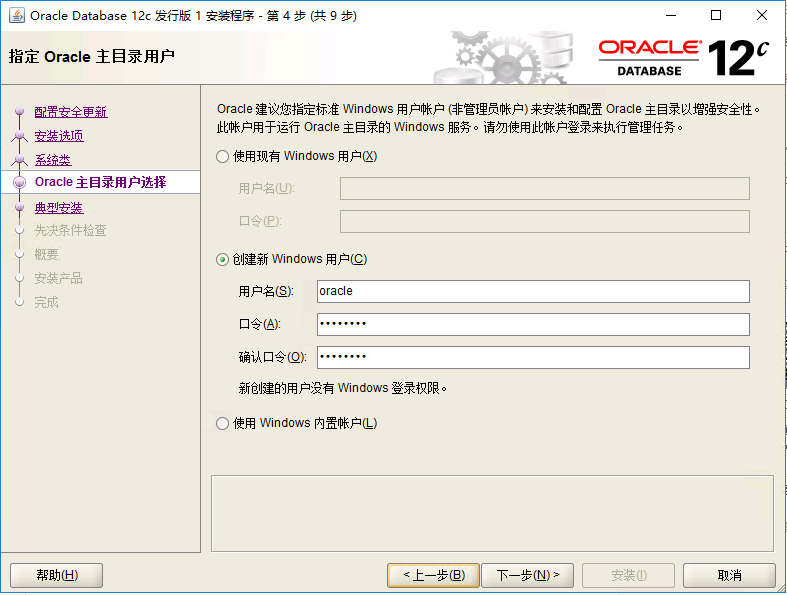Go back with 上一步(B) button
The width and height of the screenshot is (787, 595).
point(434,575)
